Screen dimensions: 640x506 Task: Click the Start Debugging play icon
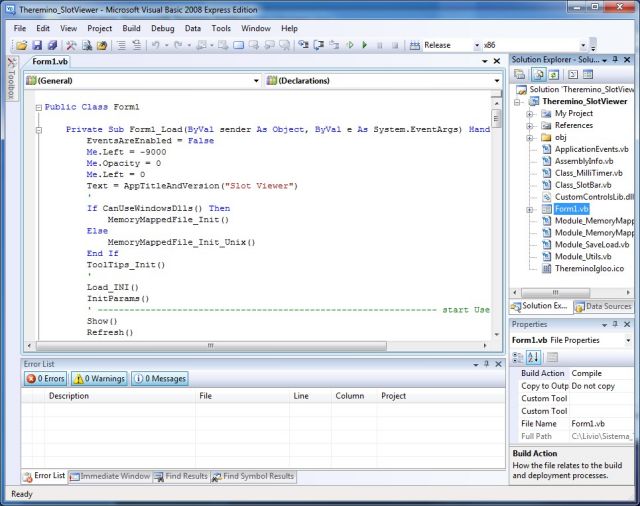tap(364, 45)
